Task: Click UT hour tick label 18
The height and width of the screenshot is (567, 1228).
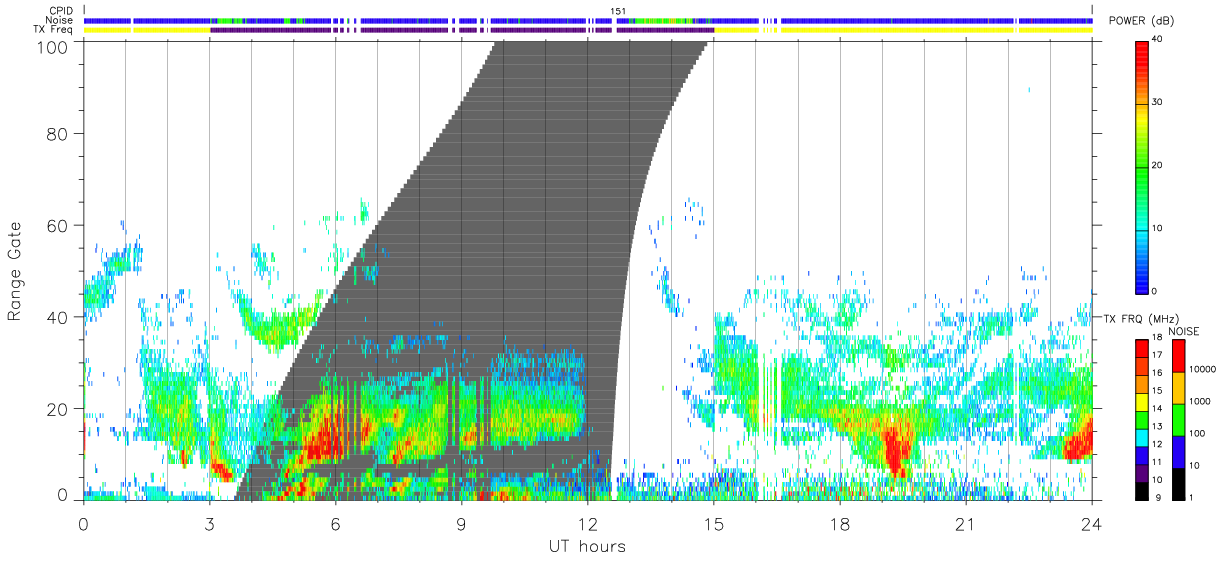Action: click(839, 523)
